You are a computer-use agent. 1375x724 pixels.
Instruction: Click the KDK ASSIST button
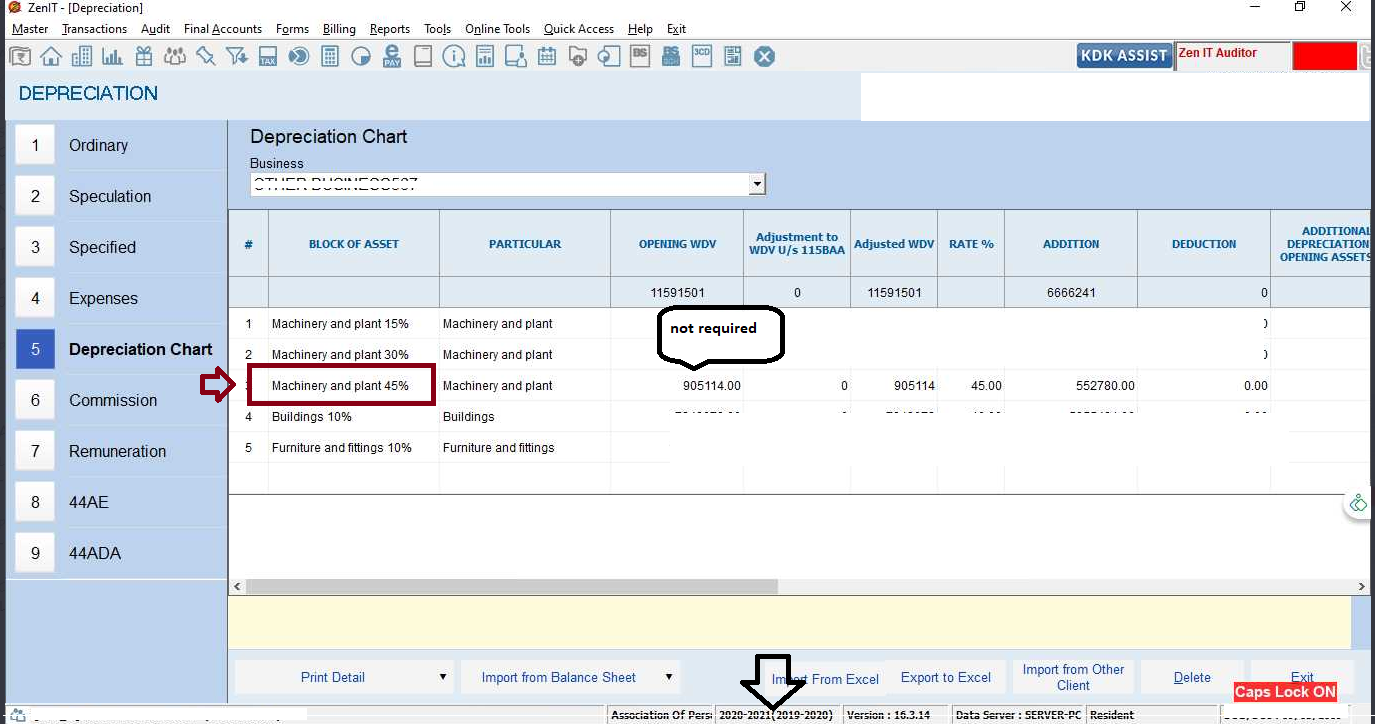coord(1124,56)
